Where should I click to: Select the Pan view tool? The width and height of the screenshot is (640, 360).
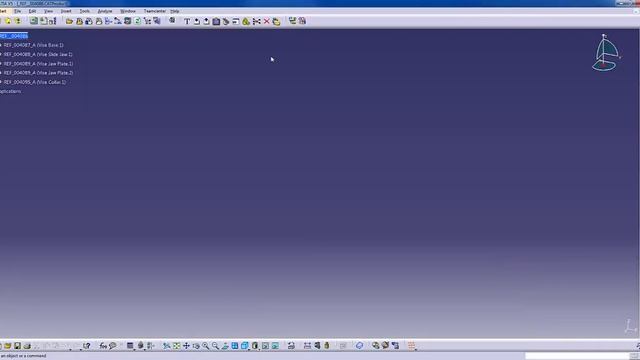tap(186, 346)
